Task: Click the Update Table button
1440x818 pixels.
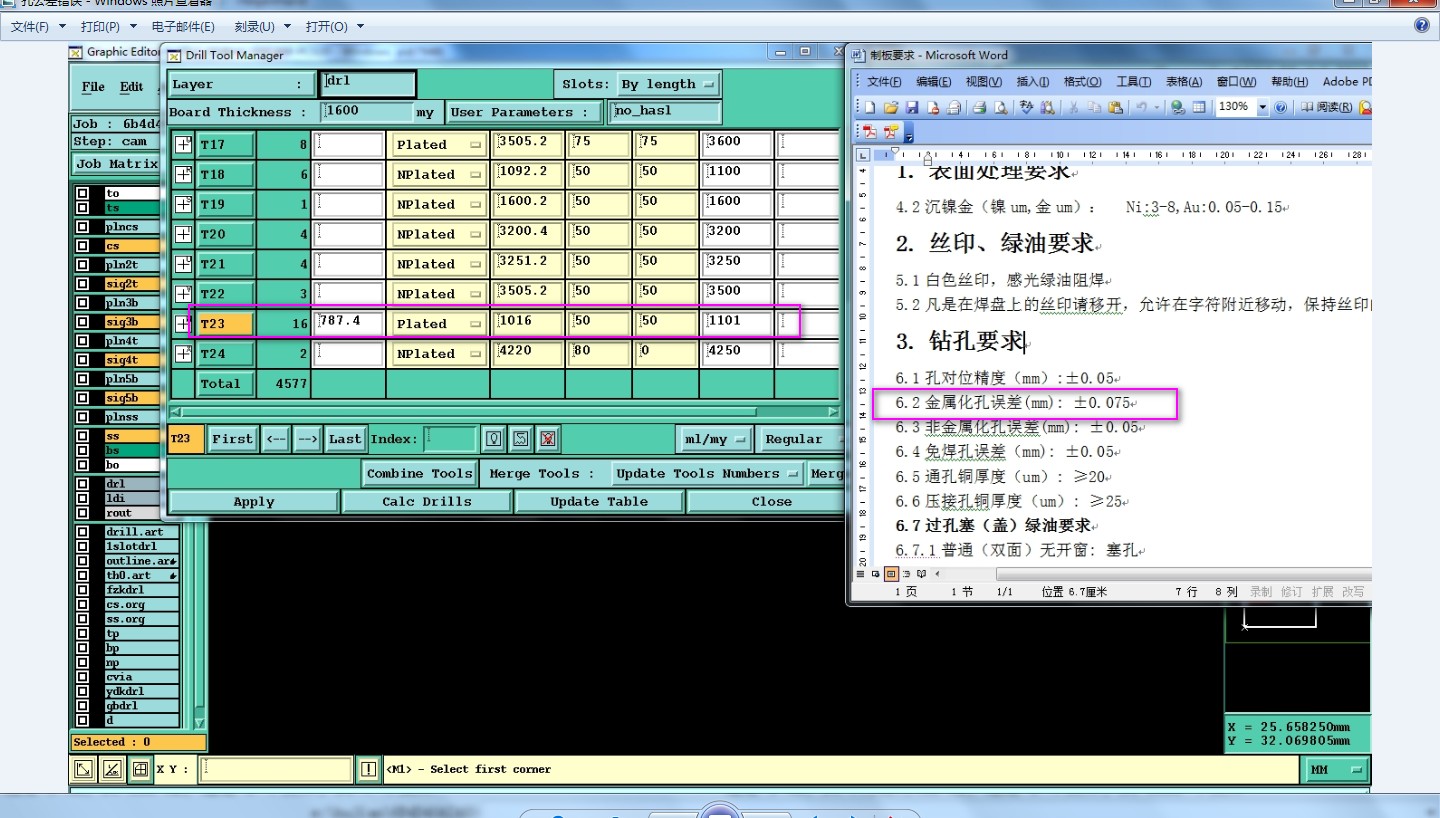Action: [599, 502]
